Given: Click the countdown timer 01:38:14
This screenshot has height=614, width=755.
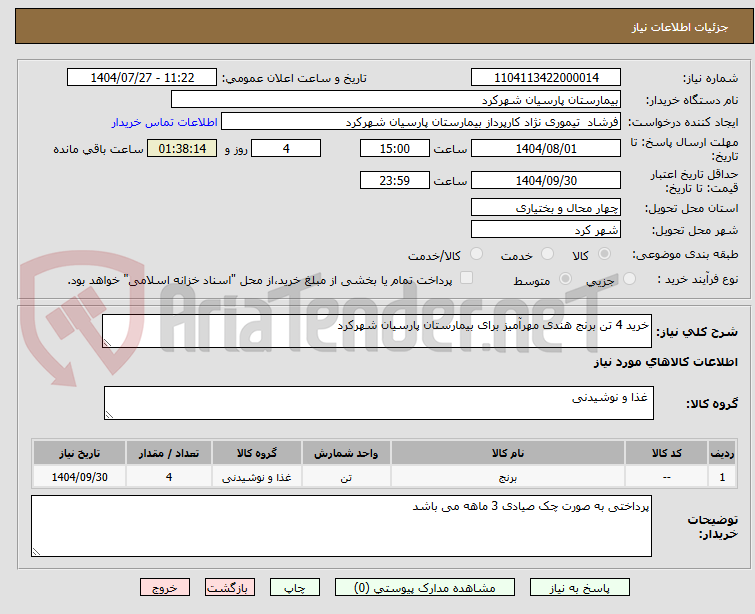Looking at the screenshot, I should tap(182, 148).
